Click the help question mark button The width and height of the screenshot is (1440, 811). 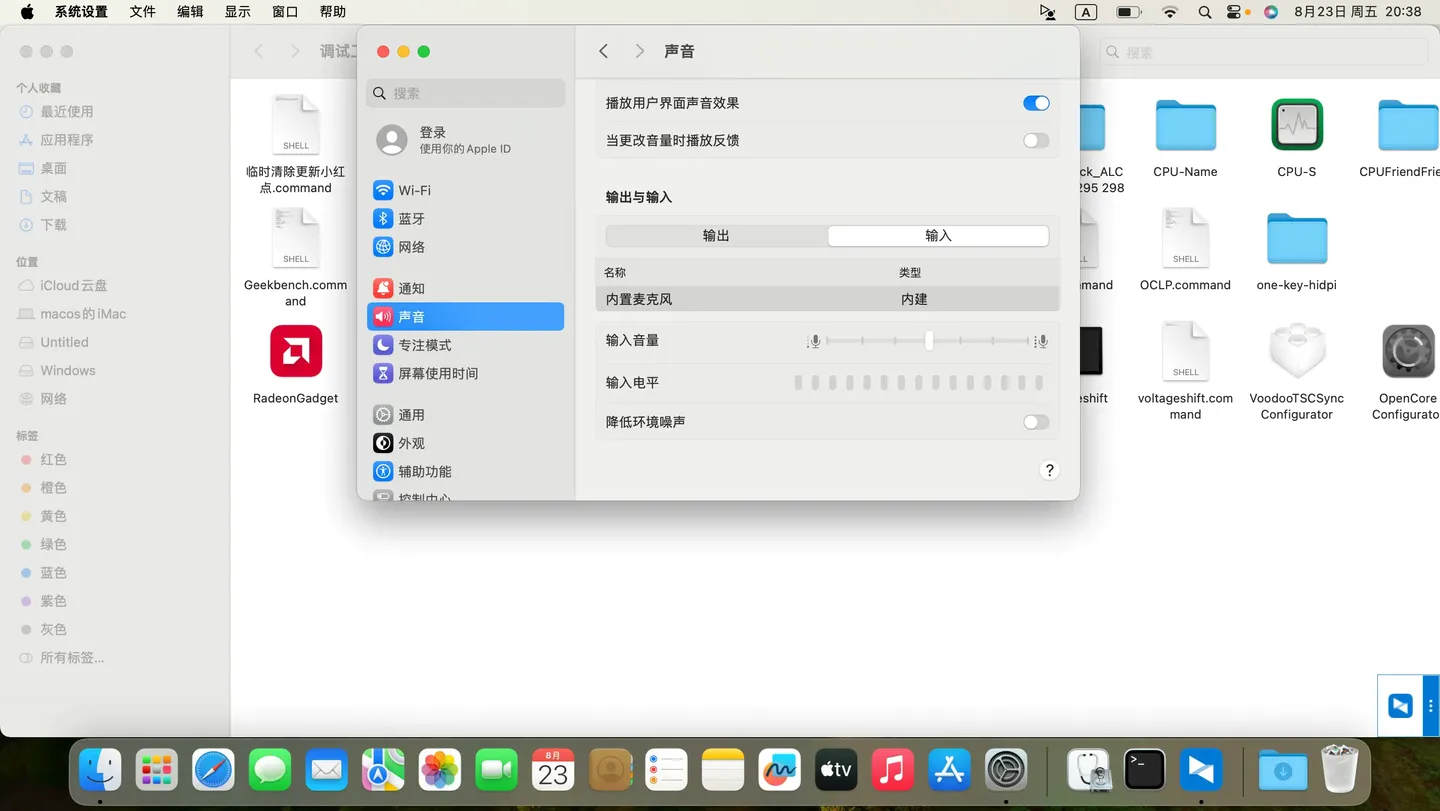pos(1049,469)
